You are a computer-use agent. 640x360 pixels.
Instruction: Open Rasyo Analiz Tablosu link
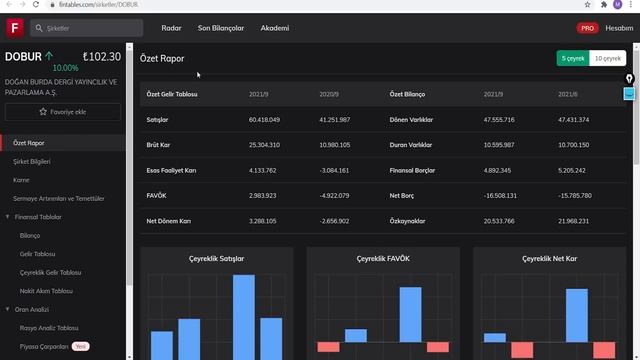(x=49, y=328)
